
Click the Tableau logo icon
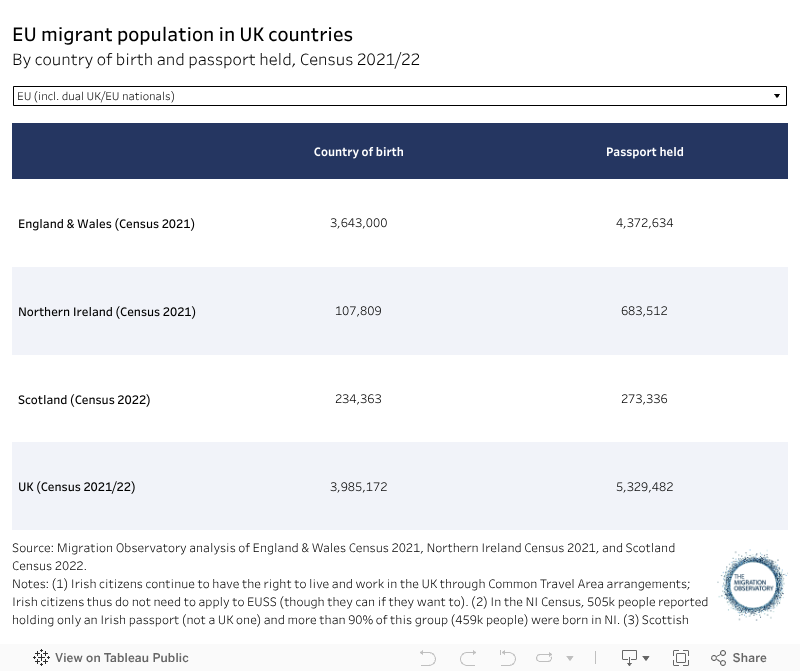coord(42,658)
